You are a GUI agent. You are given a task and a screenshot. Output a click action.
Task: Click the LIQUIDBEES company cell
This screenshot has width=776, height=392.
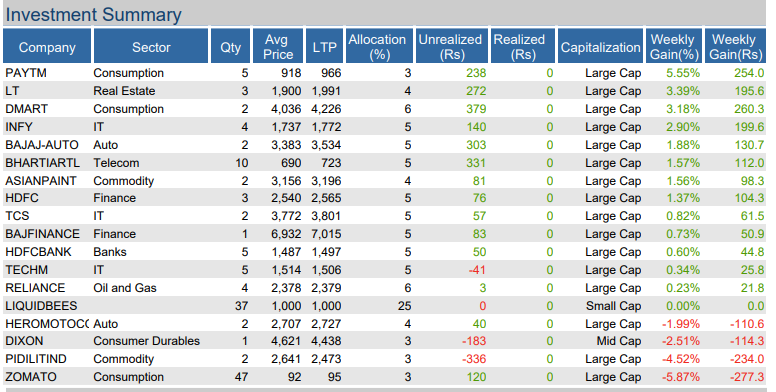click(41, 306)
